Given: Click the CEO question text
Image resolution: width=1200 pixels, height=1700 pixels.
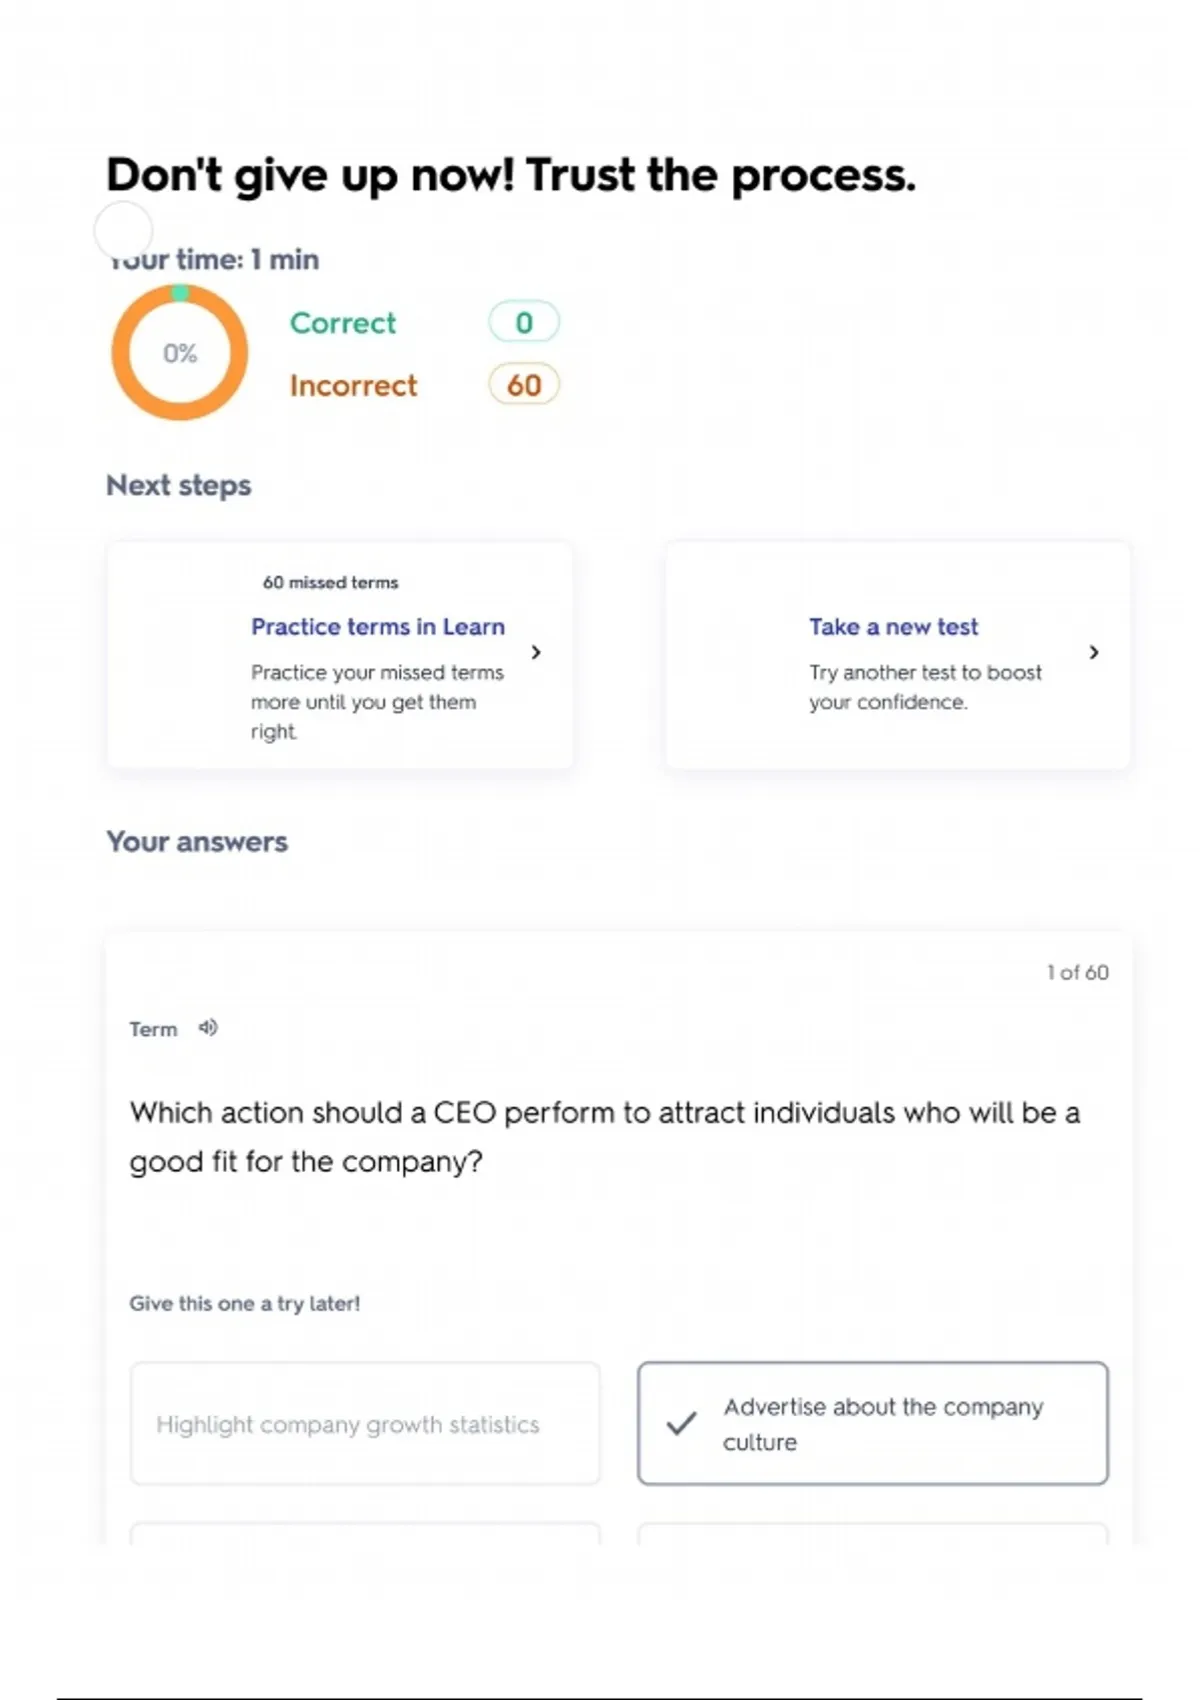Looking at the screenshot, I should pos(604,1137).
